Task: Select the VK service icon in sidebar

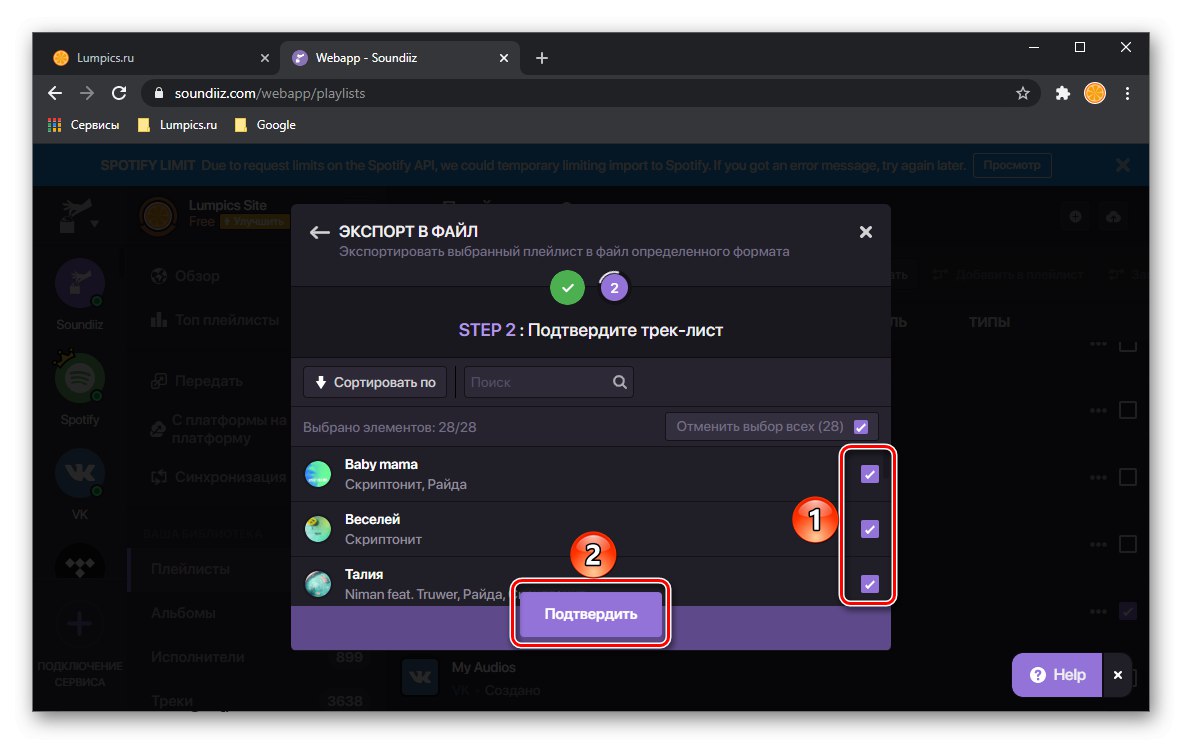Action: [79, 473]
